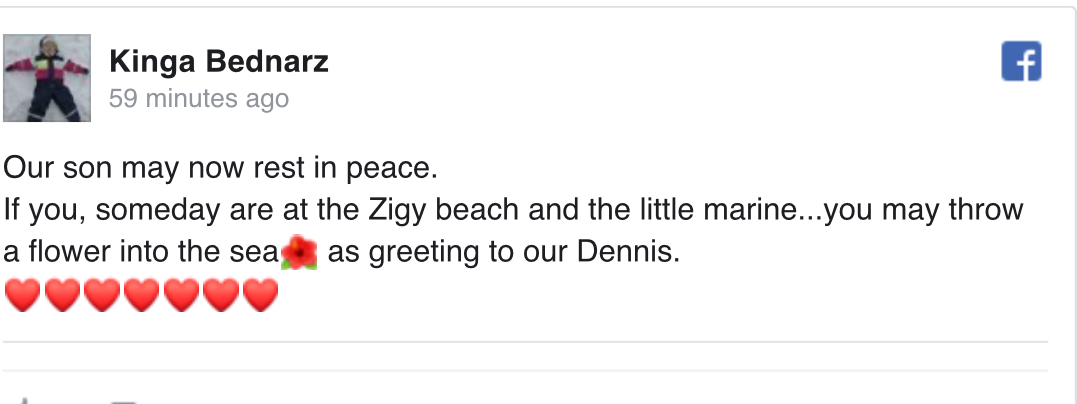Click the last red heart emoji
Screen dimensions: 1077x404
coord(259,295)
